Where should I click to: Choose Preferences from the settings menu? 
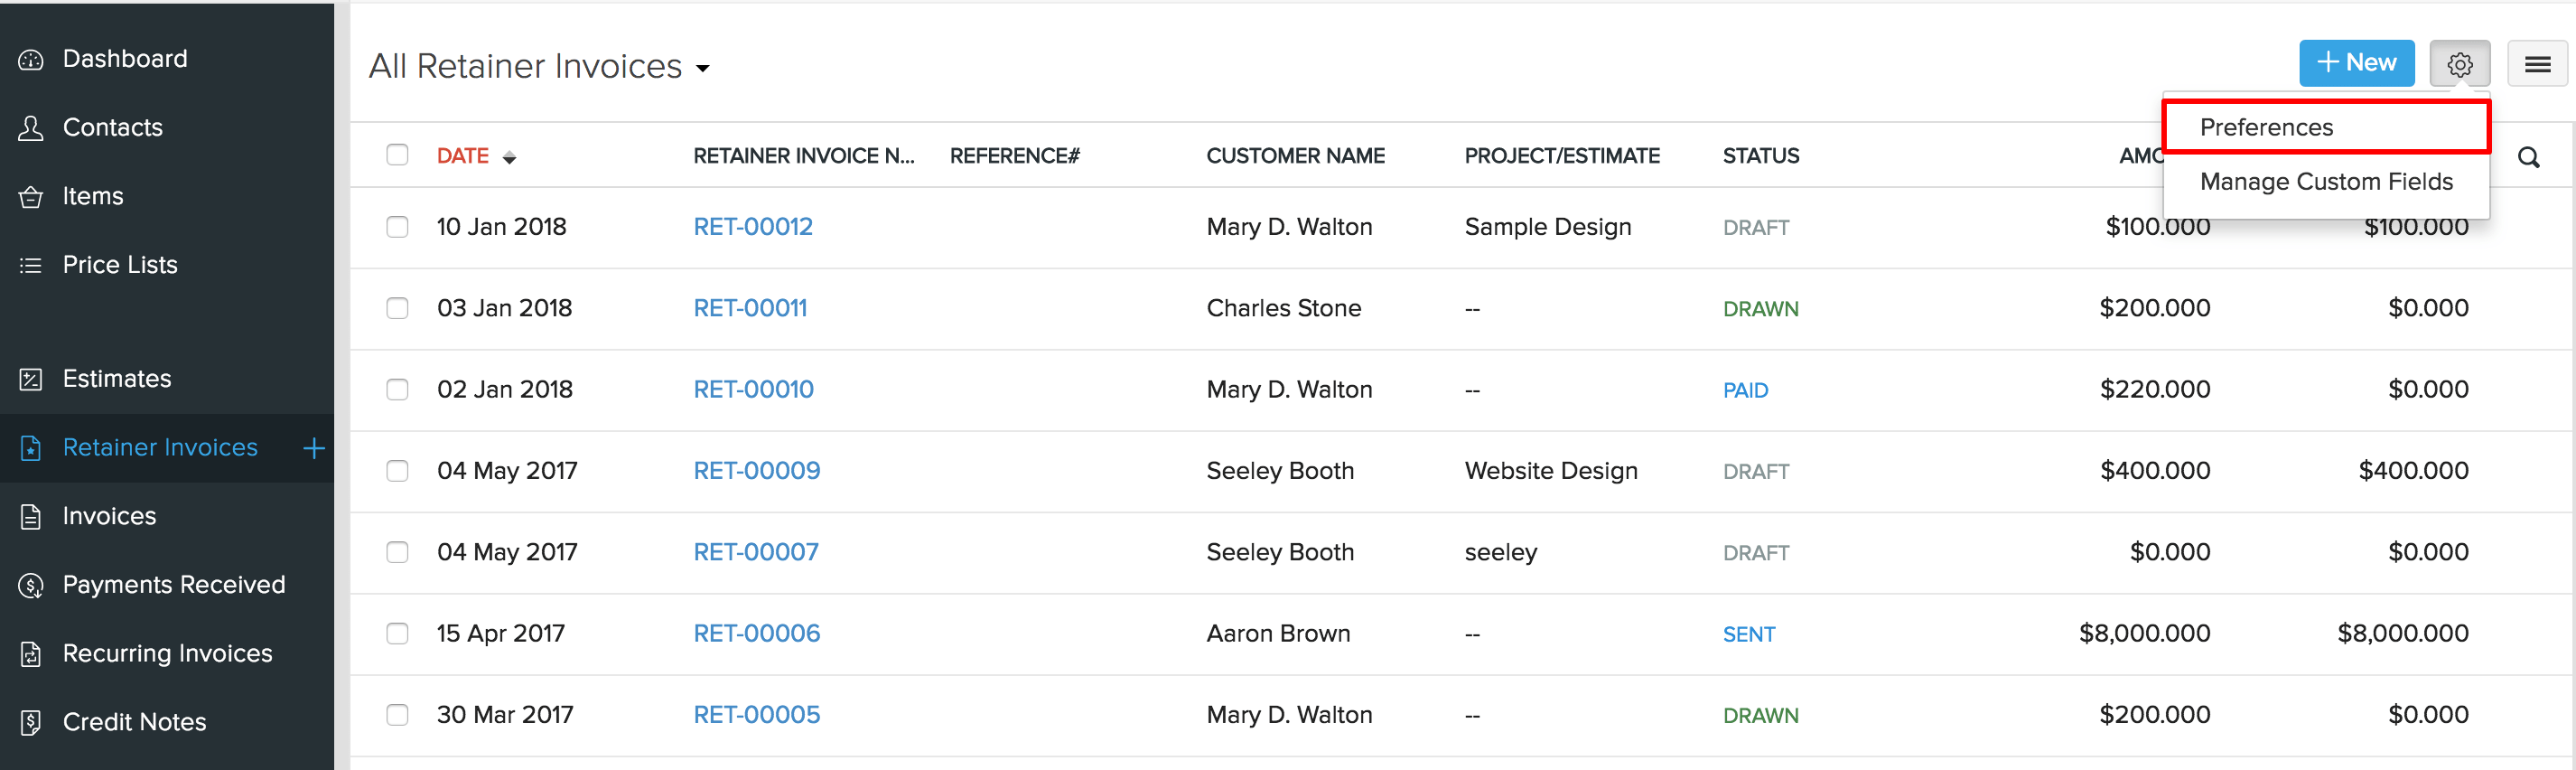(2266, 127)
